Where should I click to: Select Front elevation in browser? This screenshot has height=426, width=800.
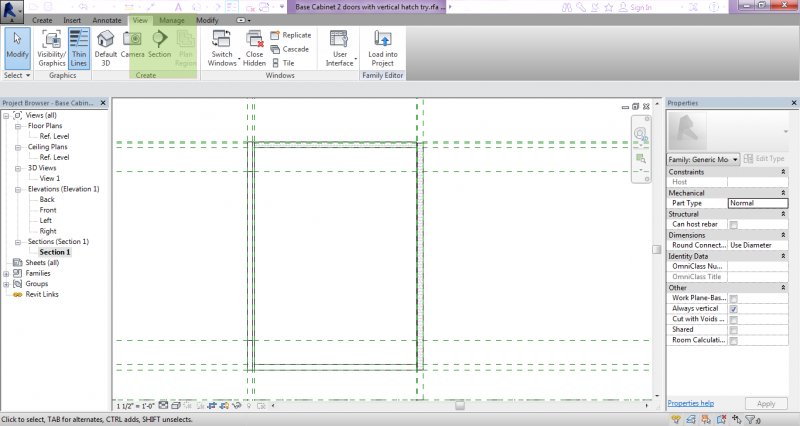click(48, 210)
